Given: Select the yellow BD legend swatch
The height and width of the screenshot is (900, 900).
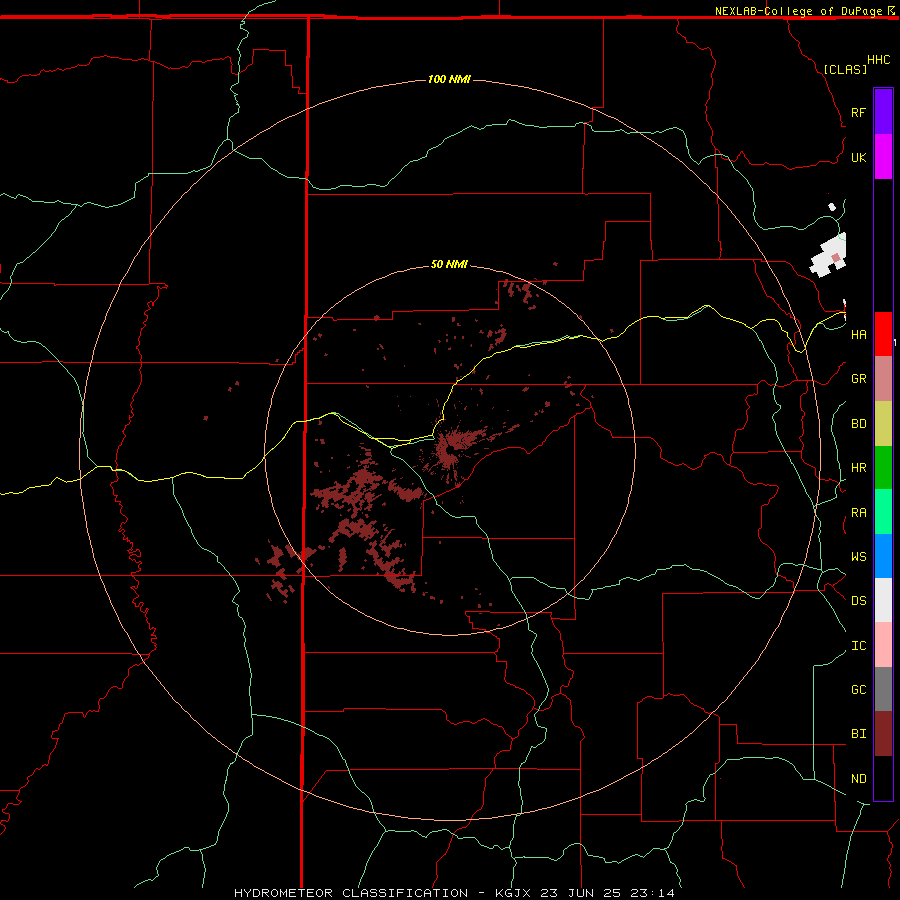Looking at the screenshot, I should (883, 423).
